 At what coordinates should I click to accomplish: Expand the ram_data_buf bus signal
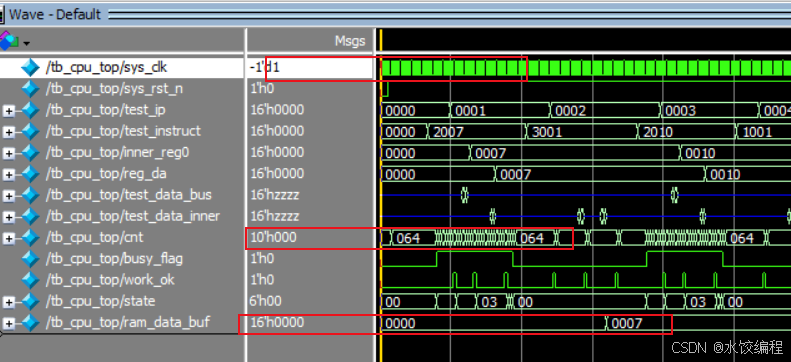tap(9, 324)
